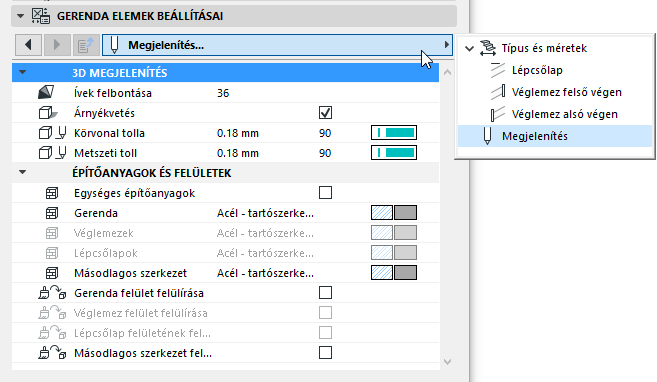Click the Árnyékvetés shadow cube icon
Viewport: 657px width, 382px height.
[48, 113]
